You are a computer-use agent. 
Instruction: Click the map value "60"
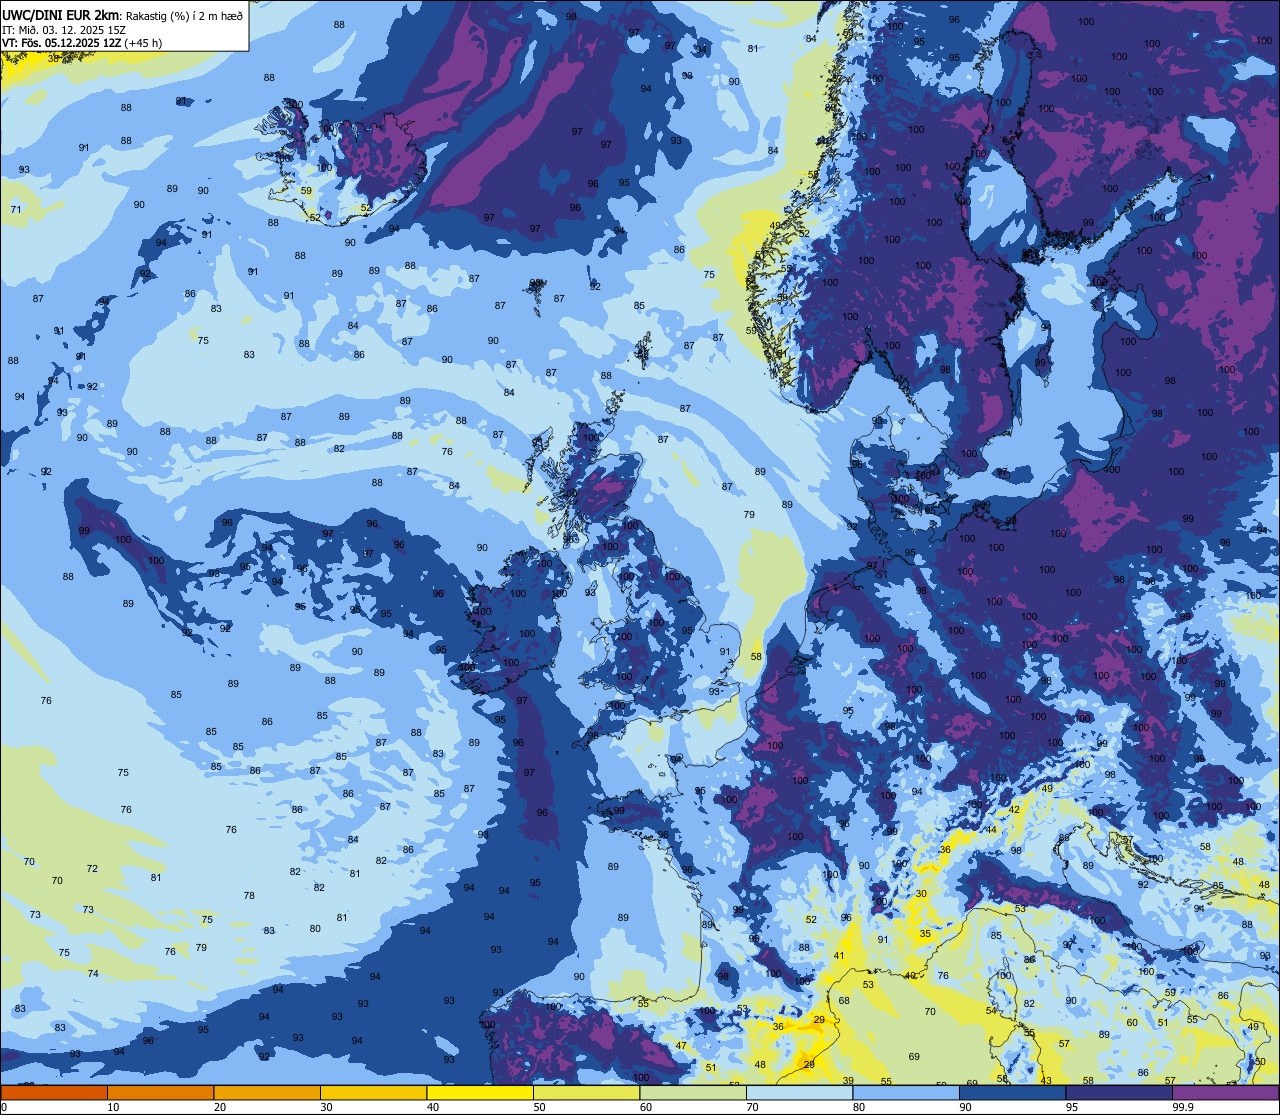pyautogui.click(x=1132, y=1022)
